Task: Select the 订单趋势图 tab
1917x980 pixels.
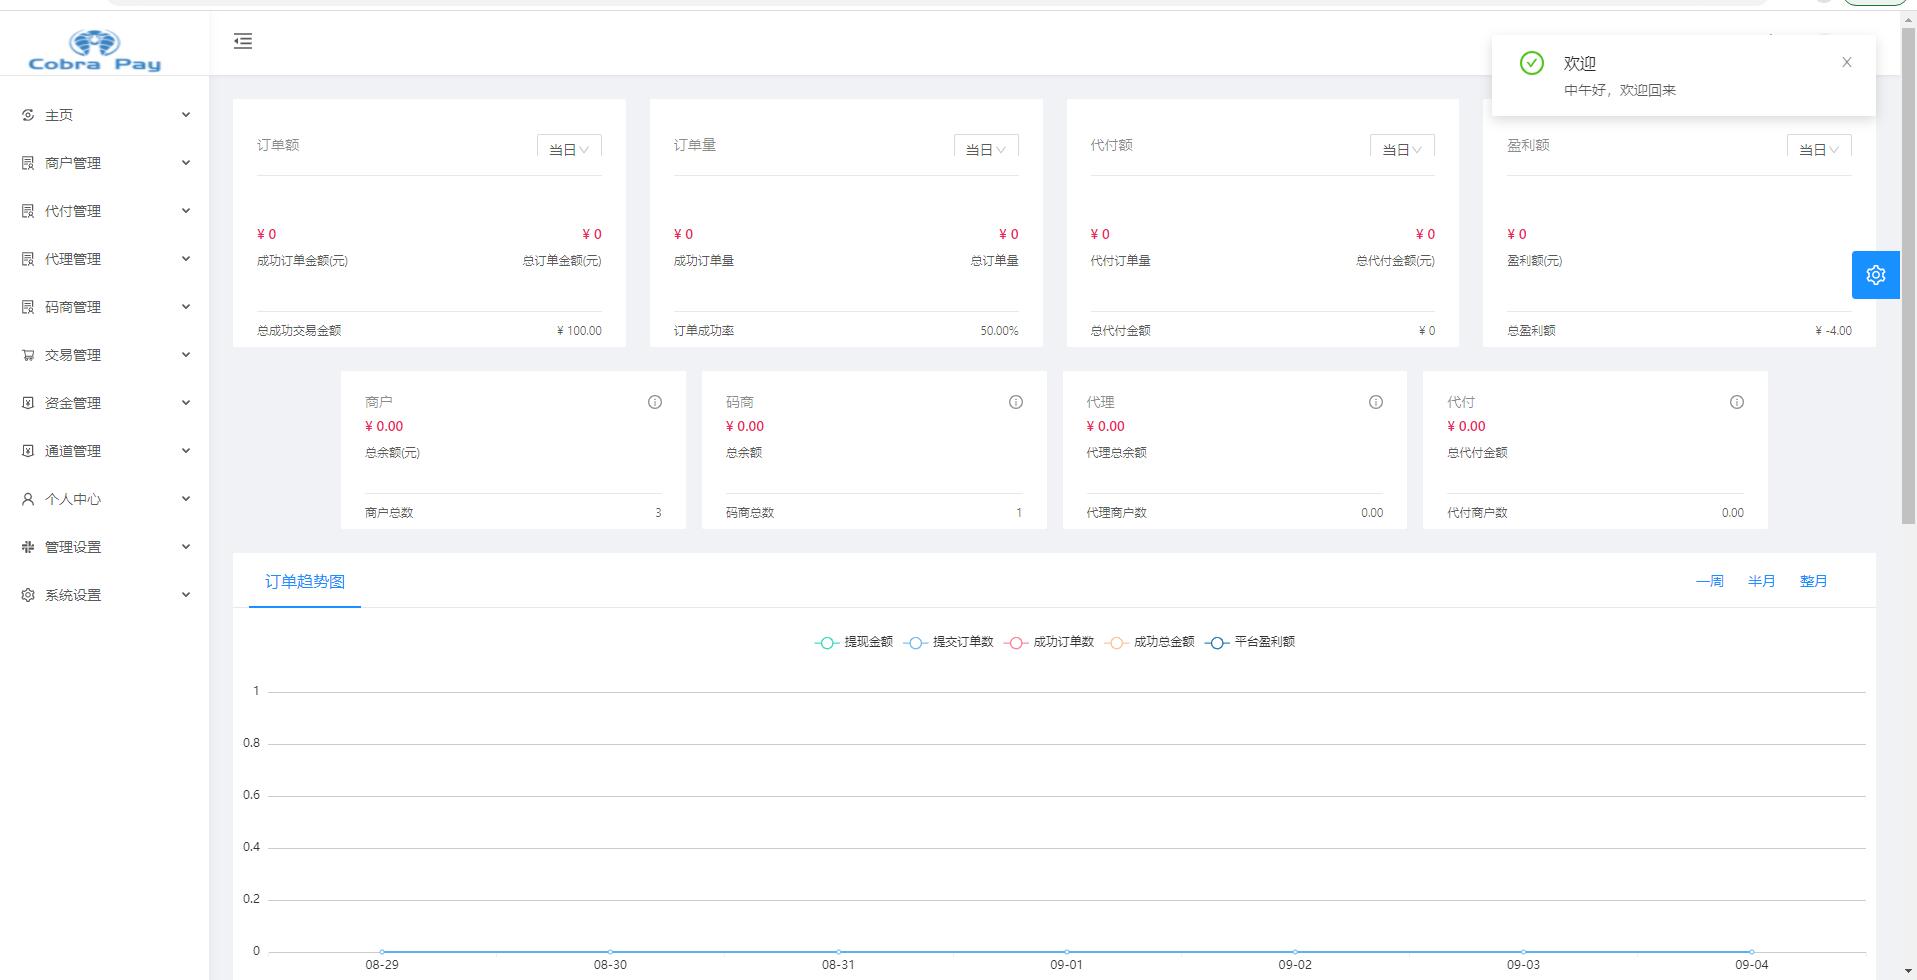Action: (x=304, y=581)
